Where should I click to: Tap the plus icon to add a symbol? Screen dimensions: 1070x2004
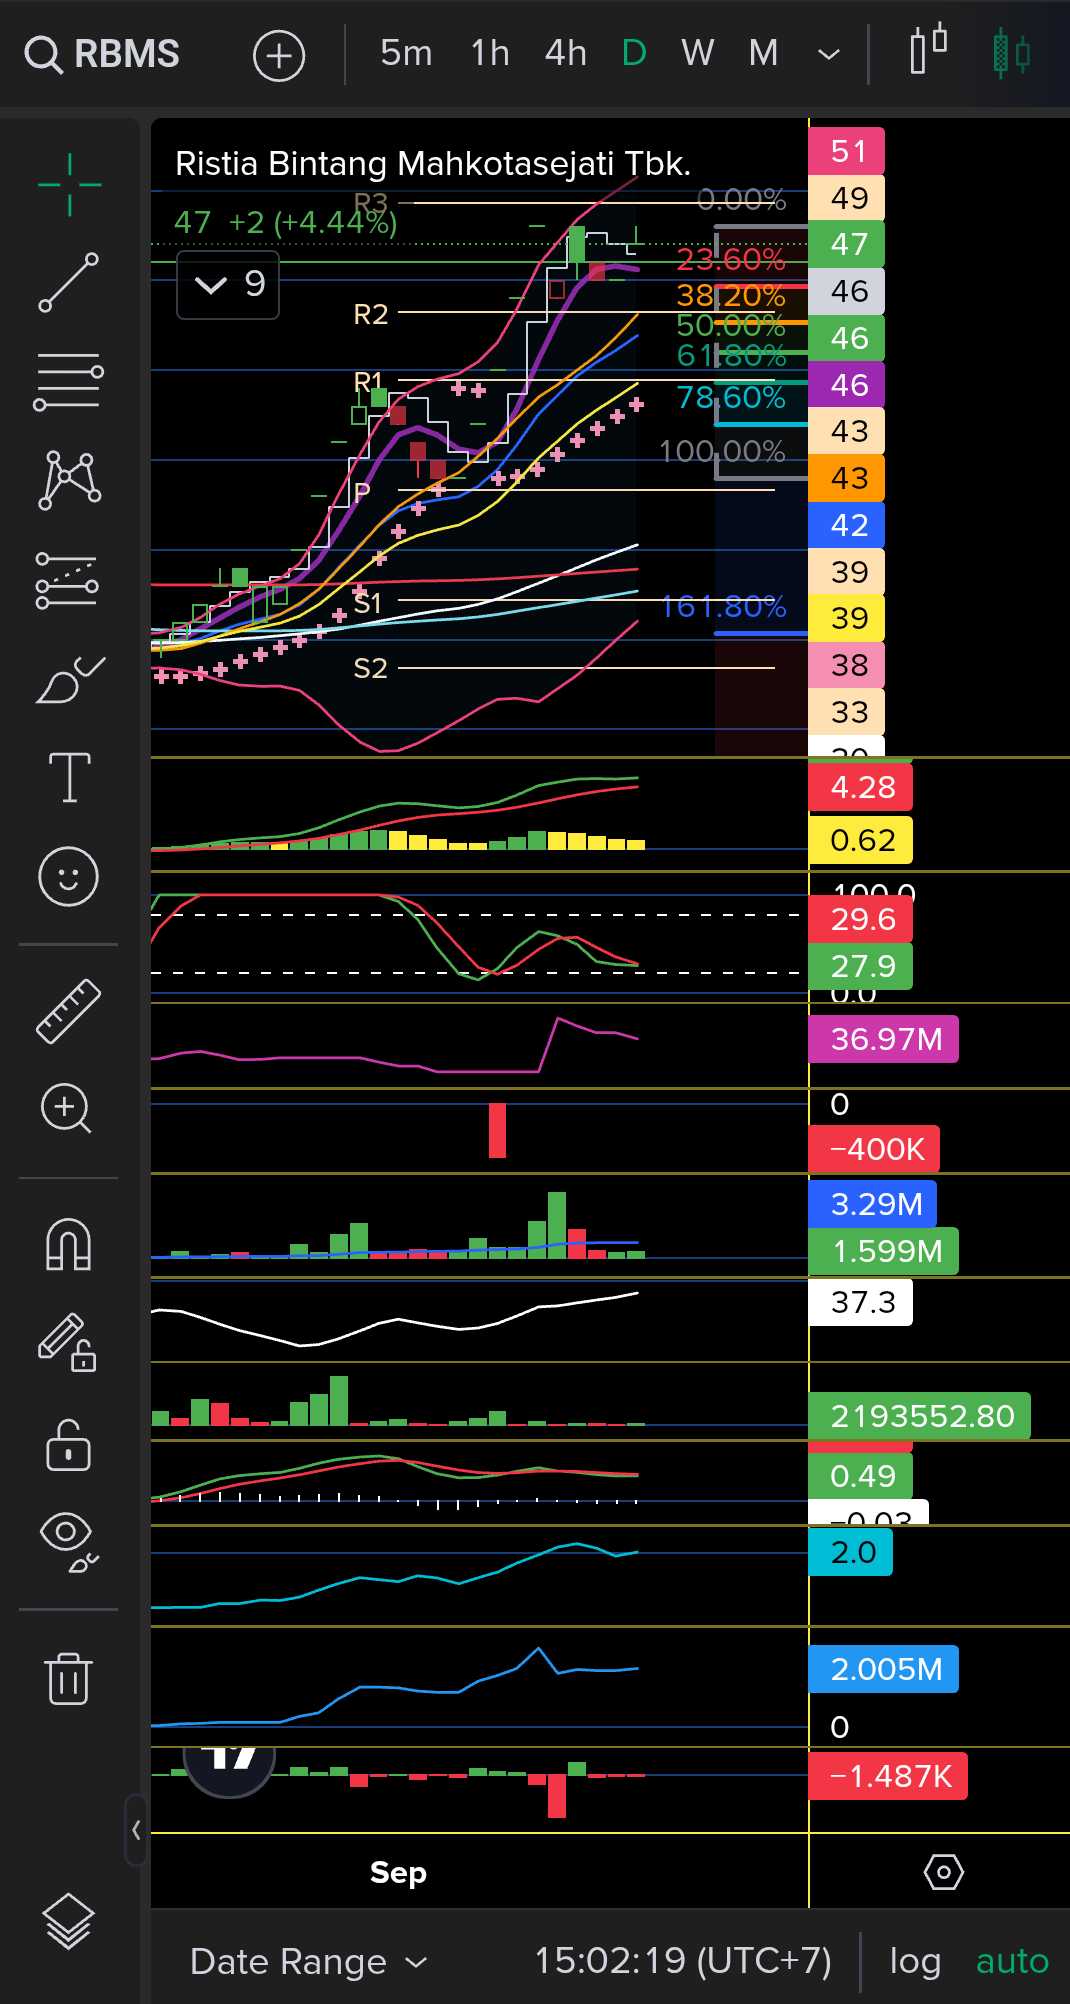pyautogui.click(x=279, y=55)
